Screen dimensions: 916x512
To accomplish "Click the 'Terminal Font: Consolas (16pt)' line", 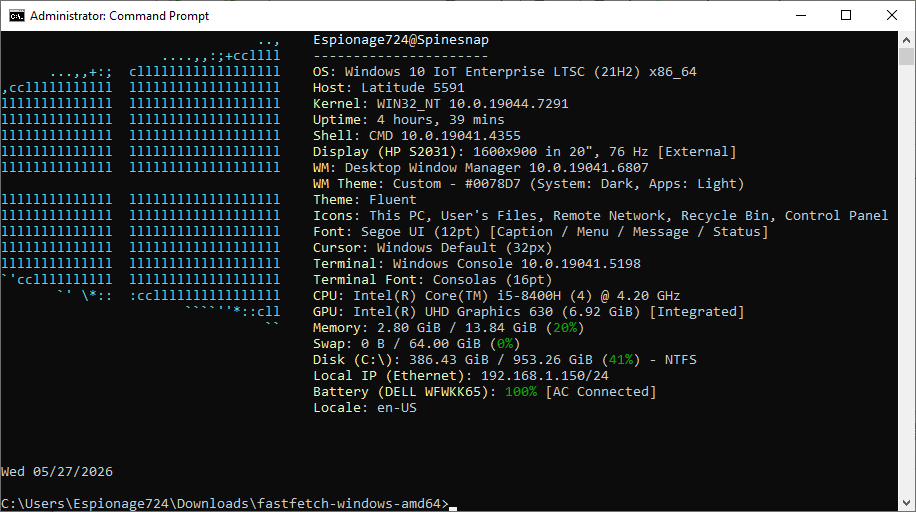I will point(432,280).
